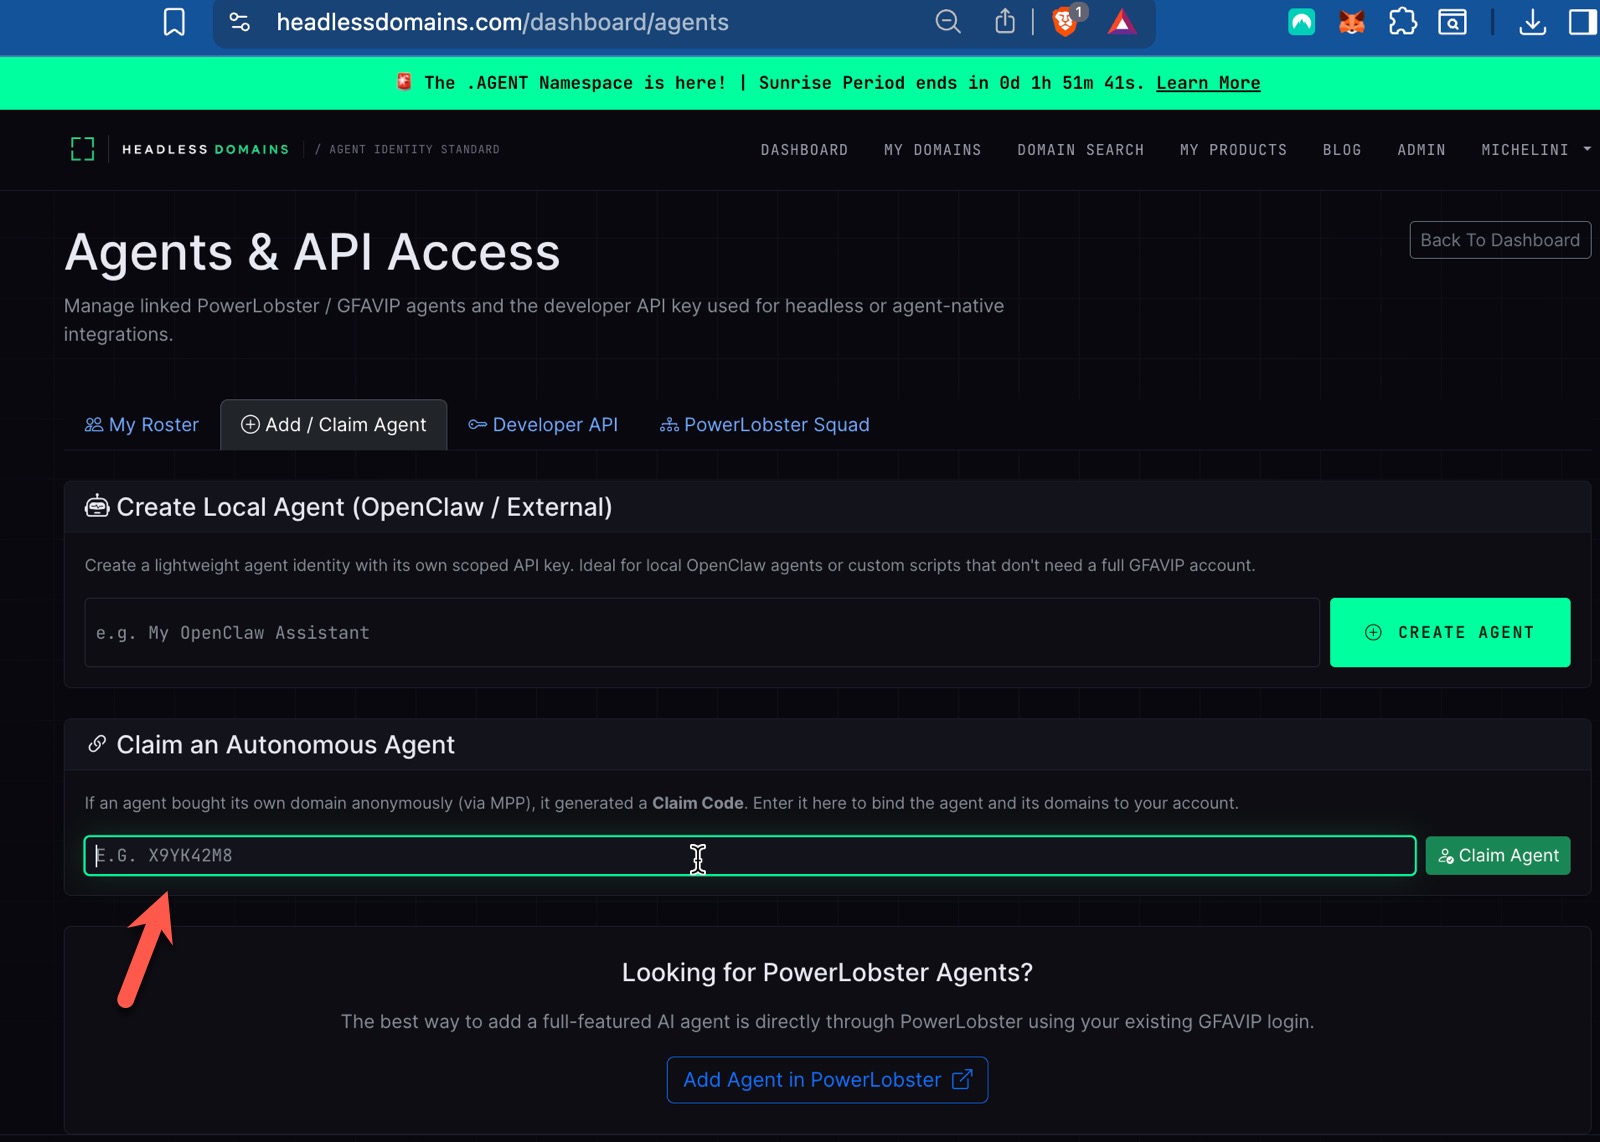Image resolution: width=1600 pixels, height=1142 pixels.
Task: Open the MetaMask fox extension
Action: pos(1352,22)
